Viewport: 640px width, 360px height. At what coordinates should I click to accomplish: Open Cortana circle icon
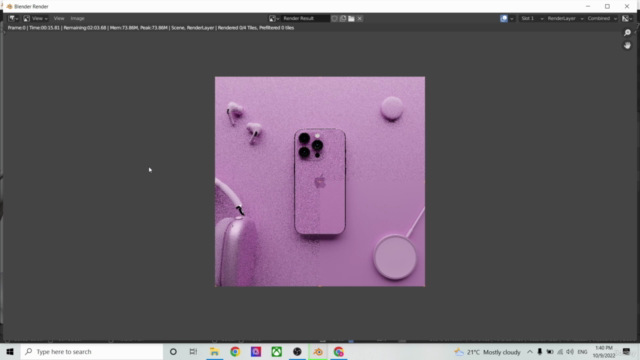tap(173, 351)
